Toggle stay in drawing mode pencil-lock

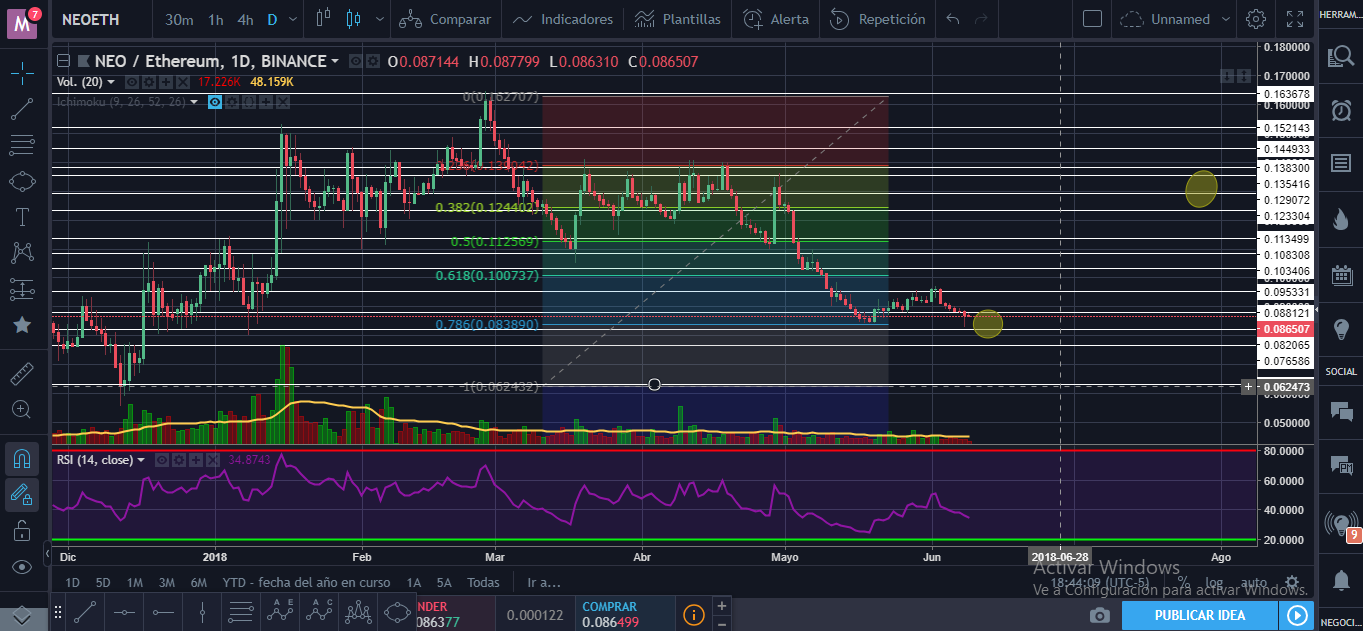click(22, 494)
